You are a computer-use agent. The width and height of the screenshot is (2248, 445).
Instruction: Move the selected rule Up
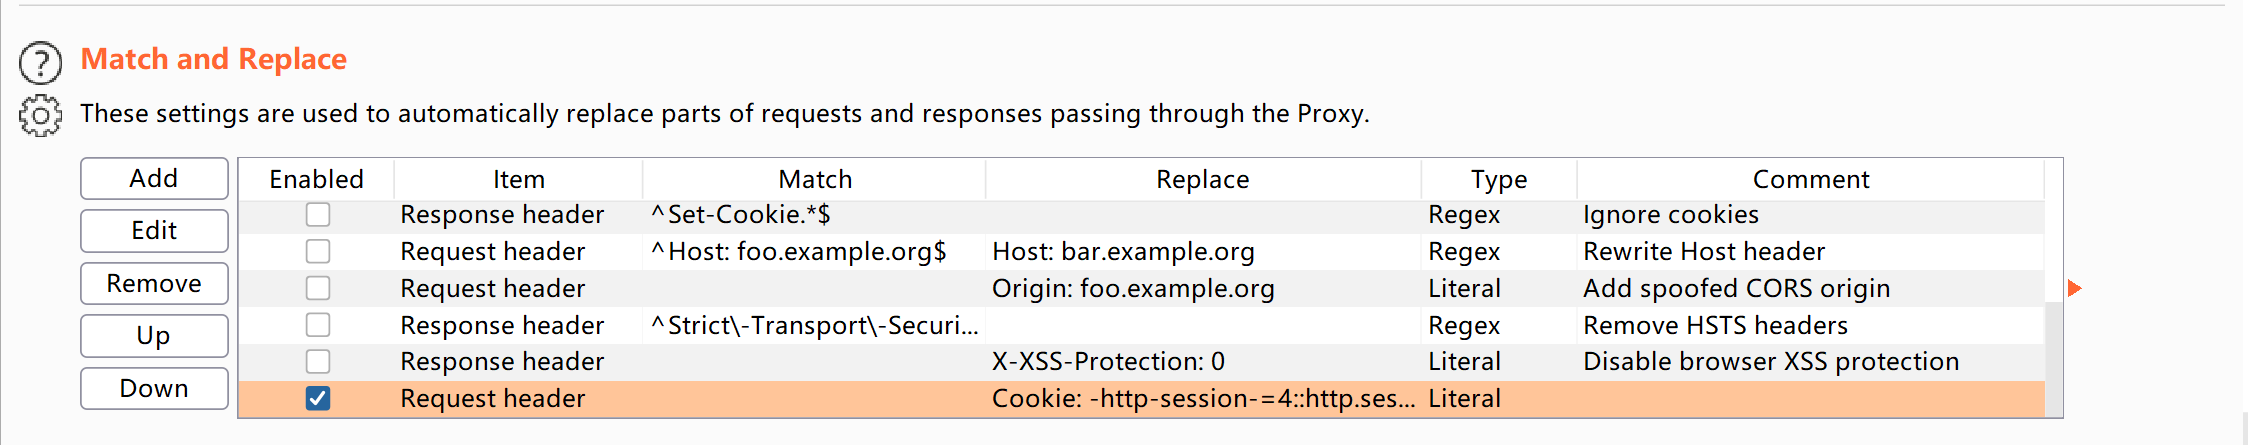pos(154,336)
